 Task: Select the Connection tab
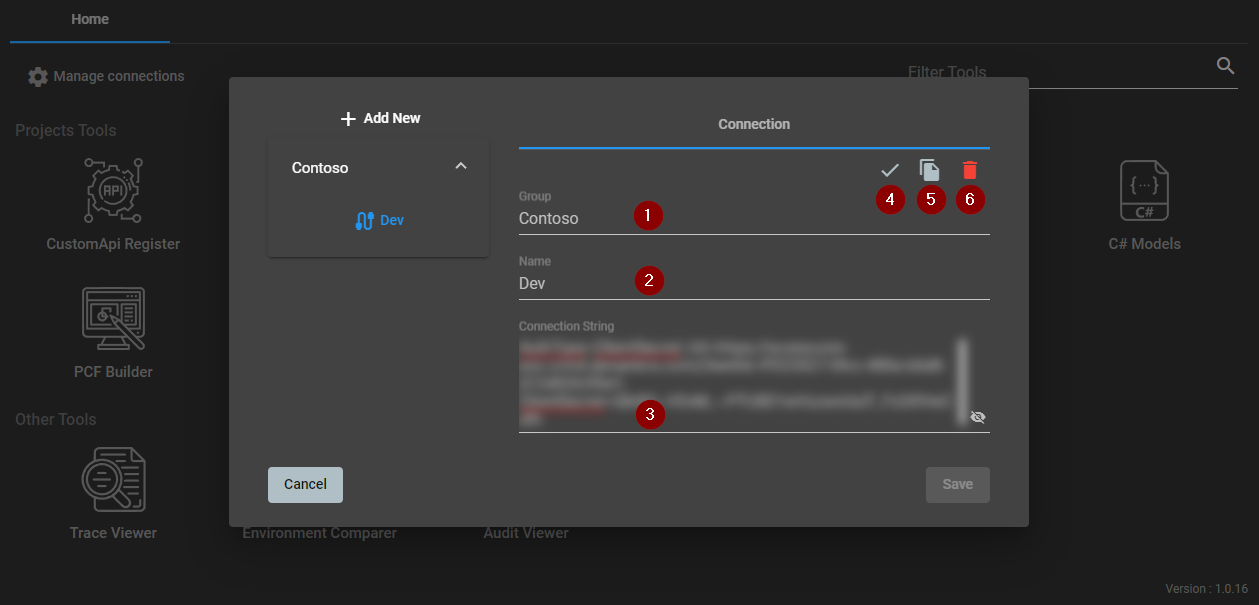[754, 125]
